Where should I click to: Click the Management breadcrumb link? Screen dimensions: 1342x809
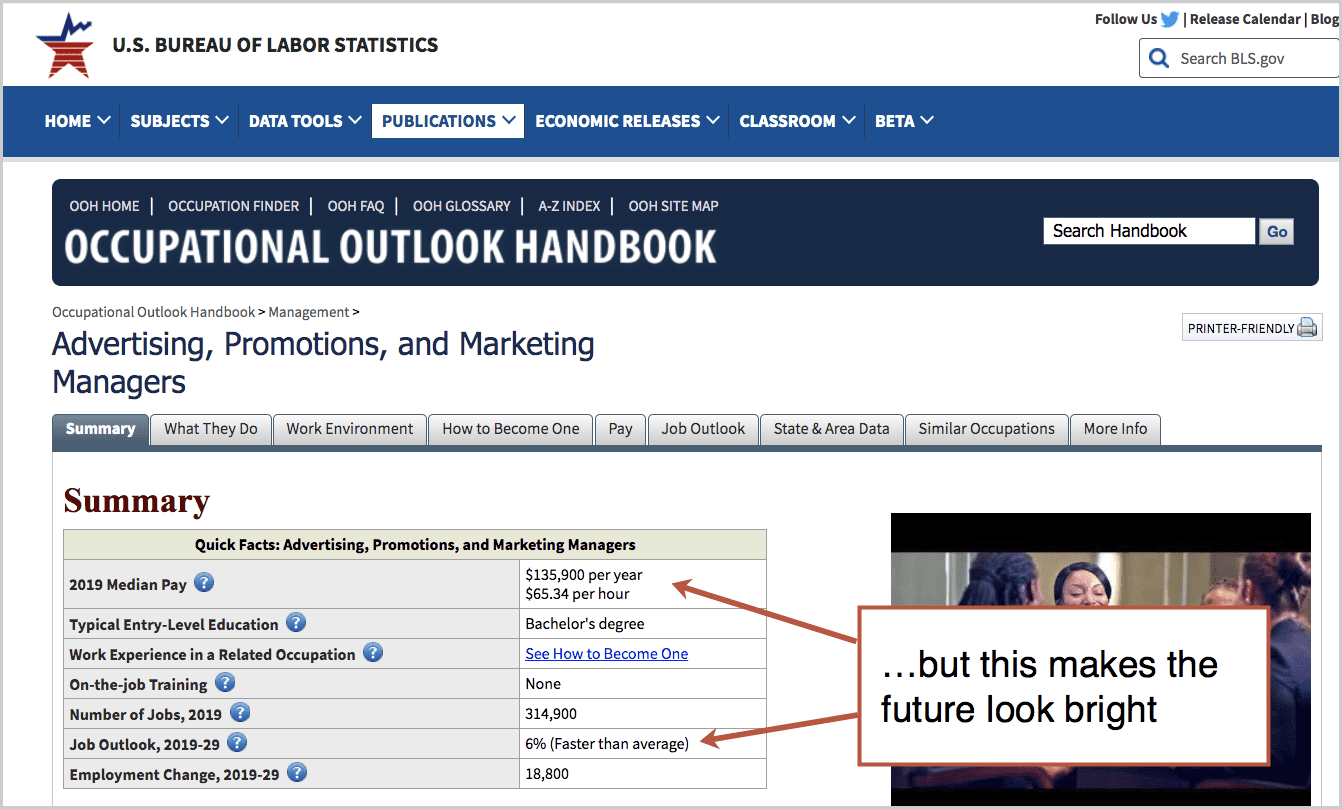click(x=309, y=312)
